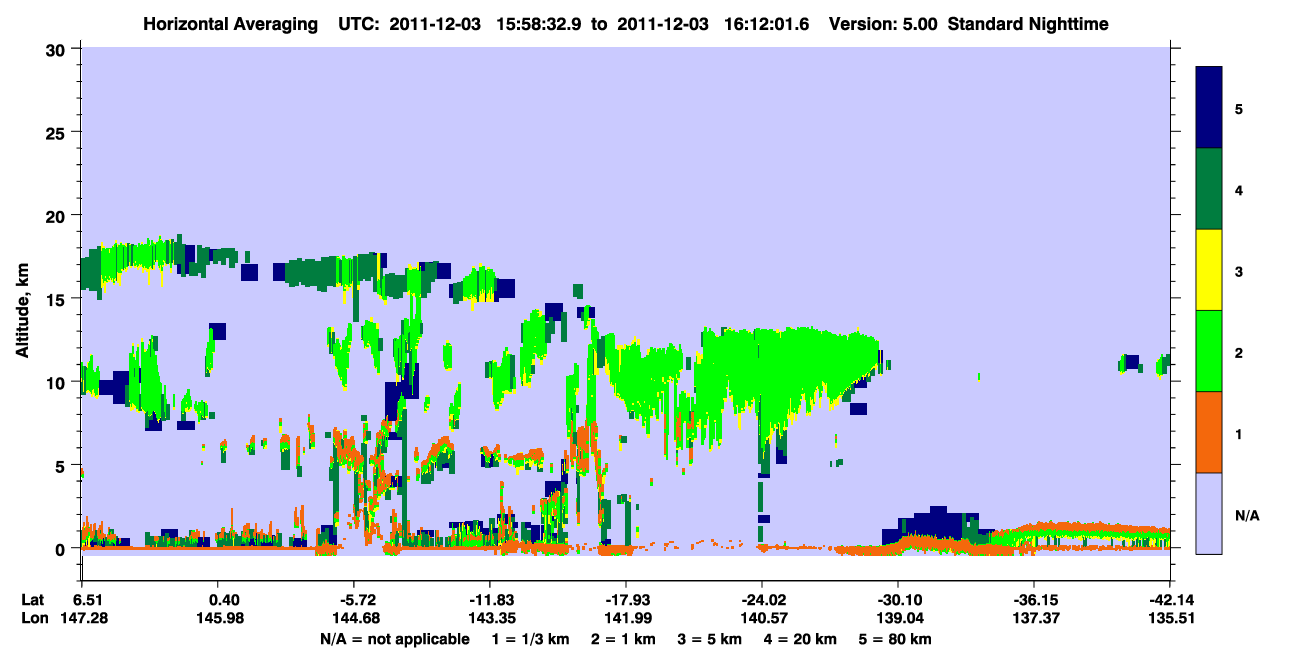Click the legend label '5'
Screen dimensions: 1300x667
(1239, 108)
